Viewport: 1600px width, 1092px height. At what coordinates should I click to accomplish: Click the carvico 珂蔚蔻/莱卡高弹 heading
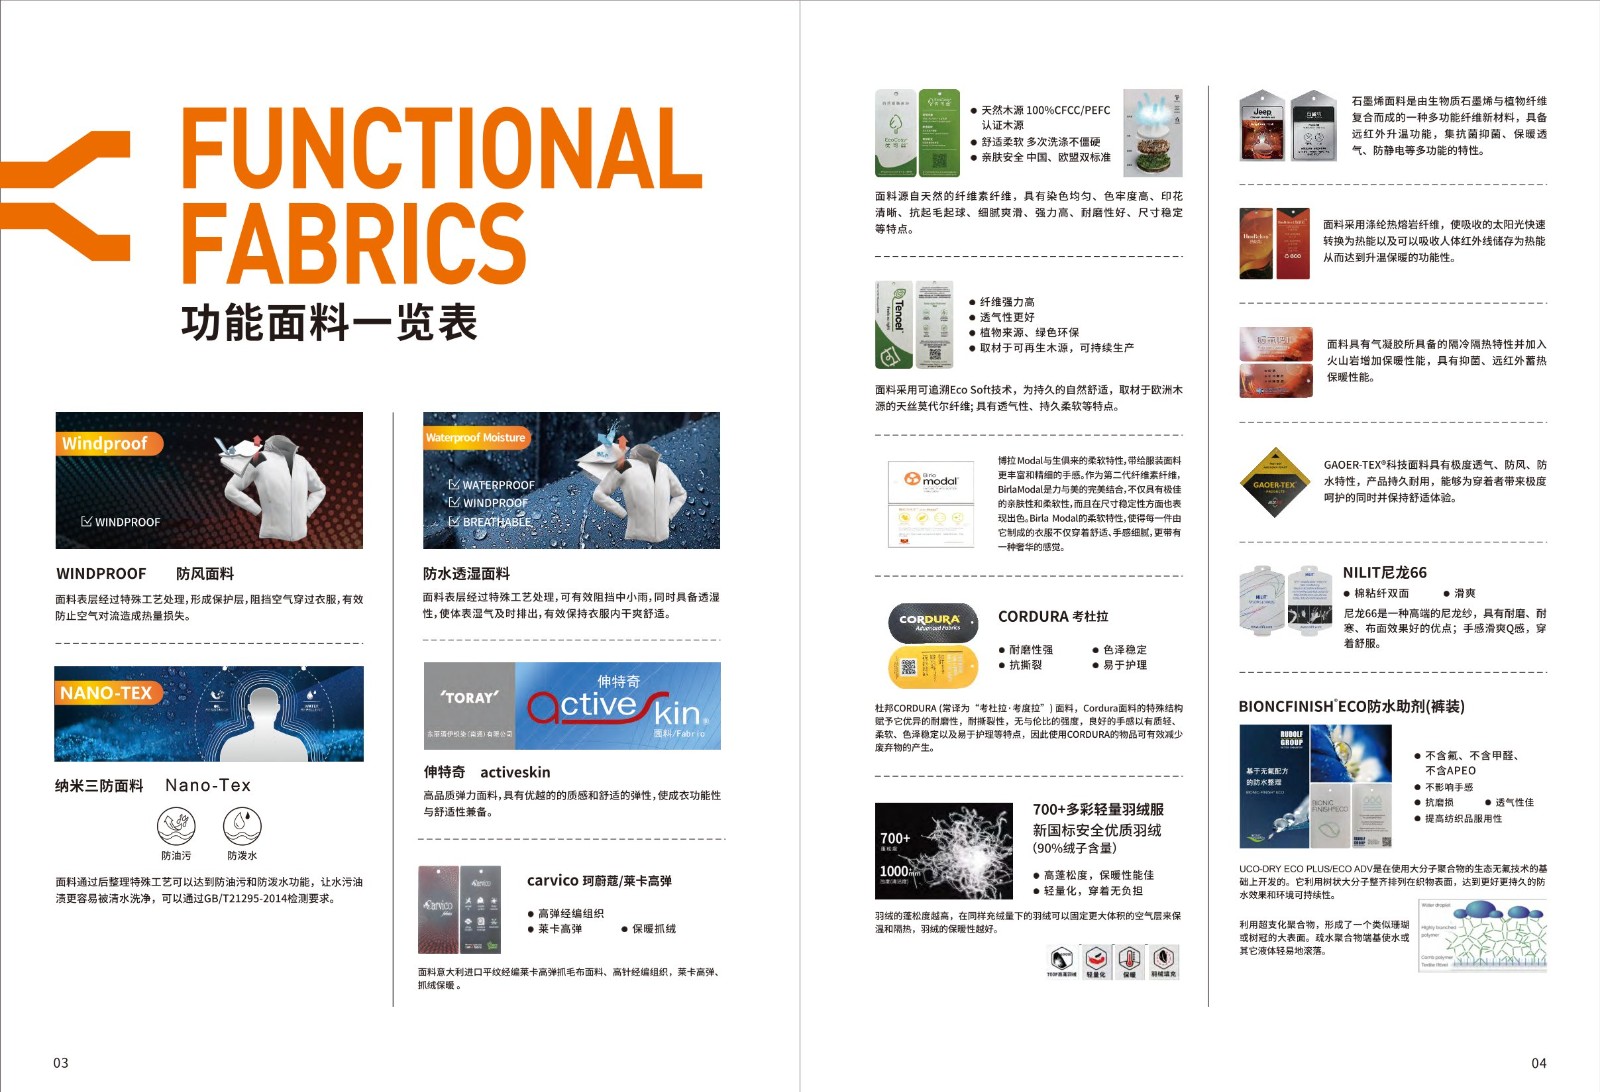click(x=599, y=881)
